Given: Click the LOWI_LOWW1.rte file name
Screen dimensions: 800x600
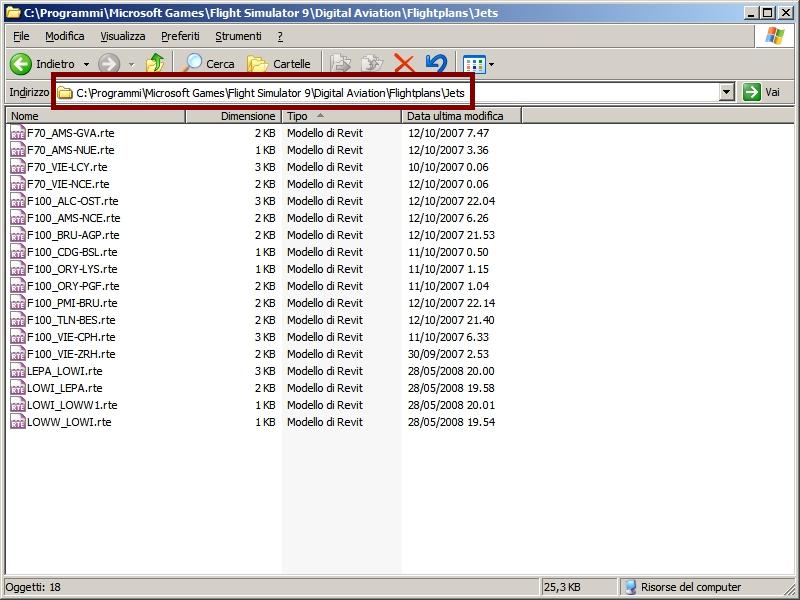Looking at the screenshot, I should pyautogui.click(x=72, y=405).
